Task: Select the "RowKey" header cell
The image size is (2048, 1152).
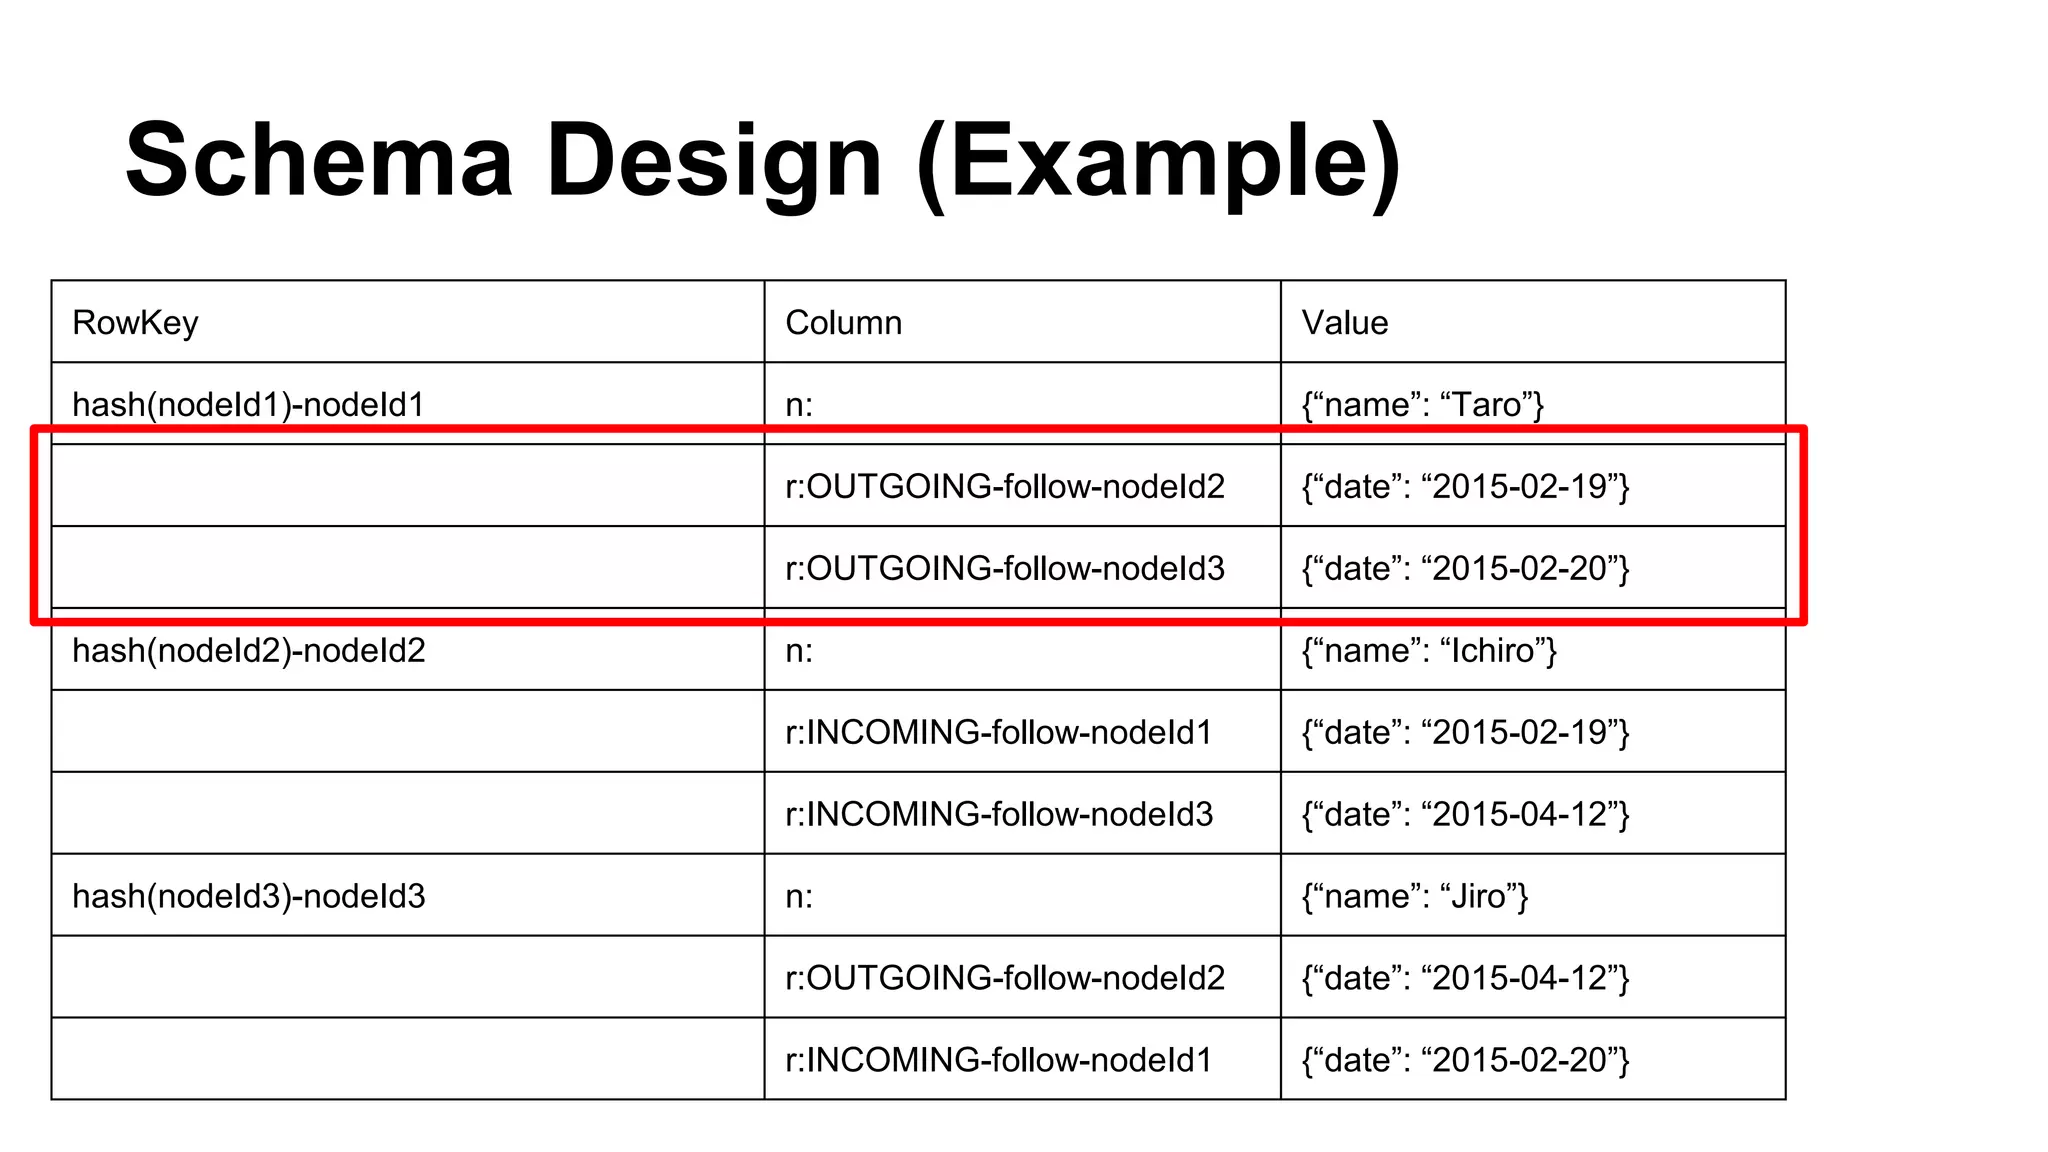Action: [x=408, y=322]
